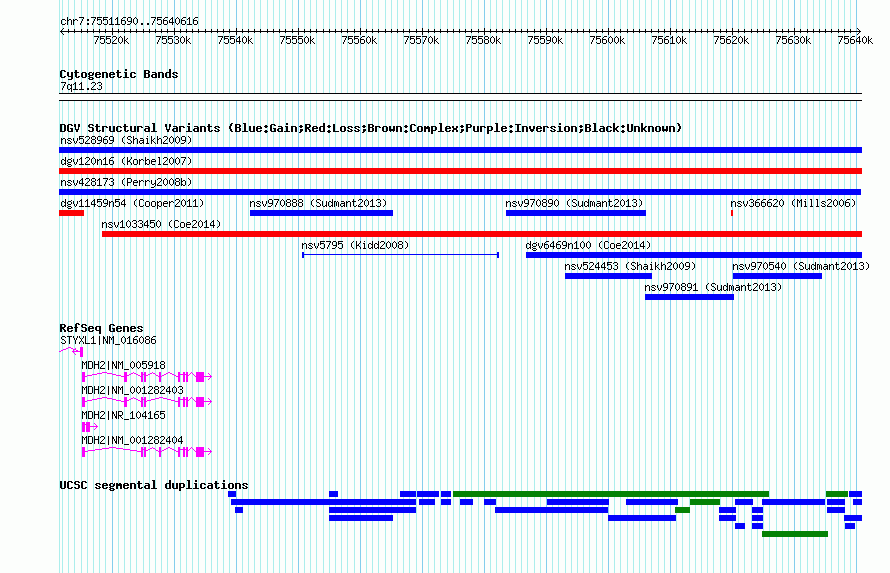Viewport: 890px width, 573px height.
Task: Click the Cytogenetic Bands track heading
Action: tap(119, 74)
